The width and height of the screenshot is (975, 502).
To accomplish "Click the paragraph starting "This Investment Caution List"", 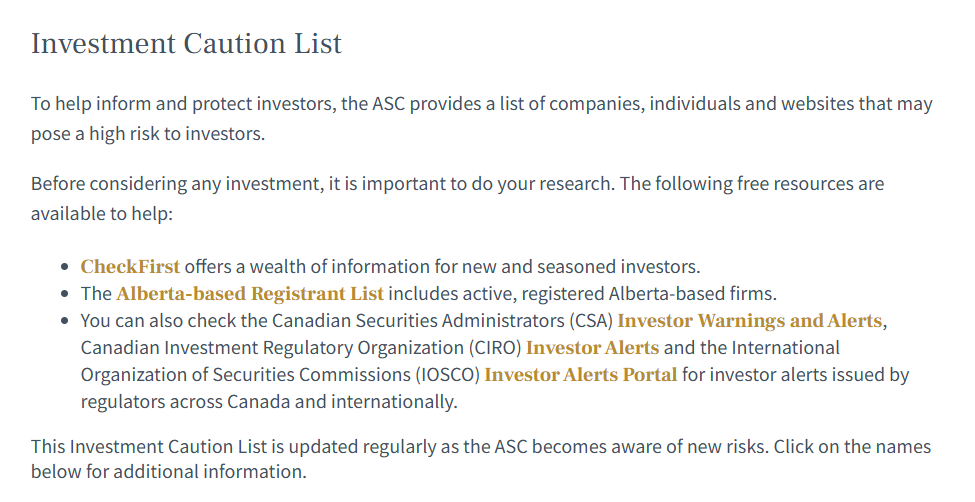I will coord(481,459).
